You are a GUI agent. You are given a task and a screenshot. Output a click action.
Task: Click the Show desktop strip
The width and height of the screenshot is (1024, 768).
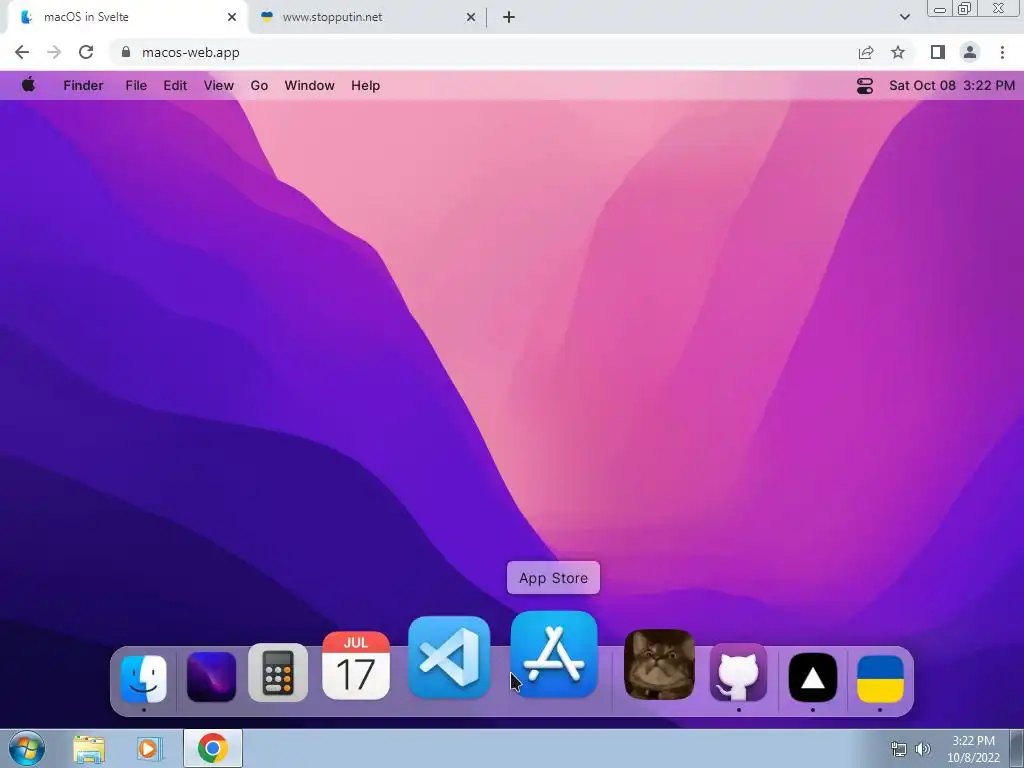click(x=1017, y=748)
